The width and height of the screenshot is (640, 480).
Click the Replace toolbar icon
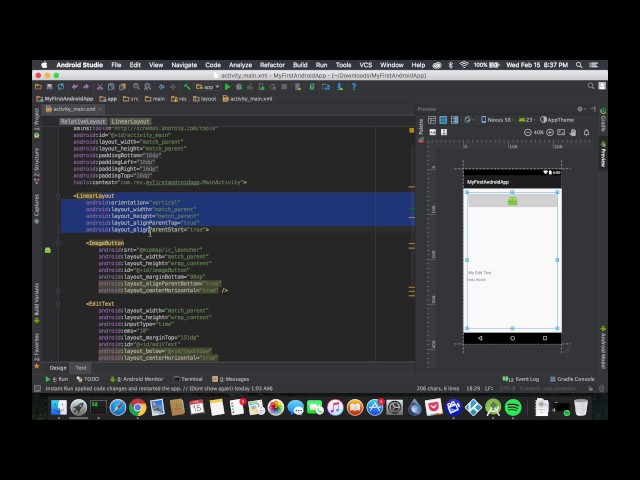(x=147, y=87)
